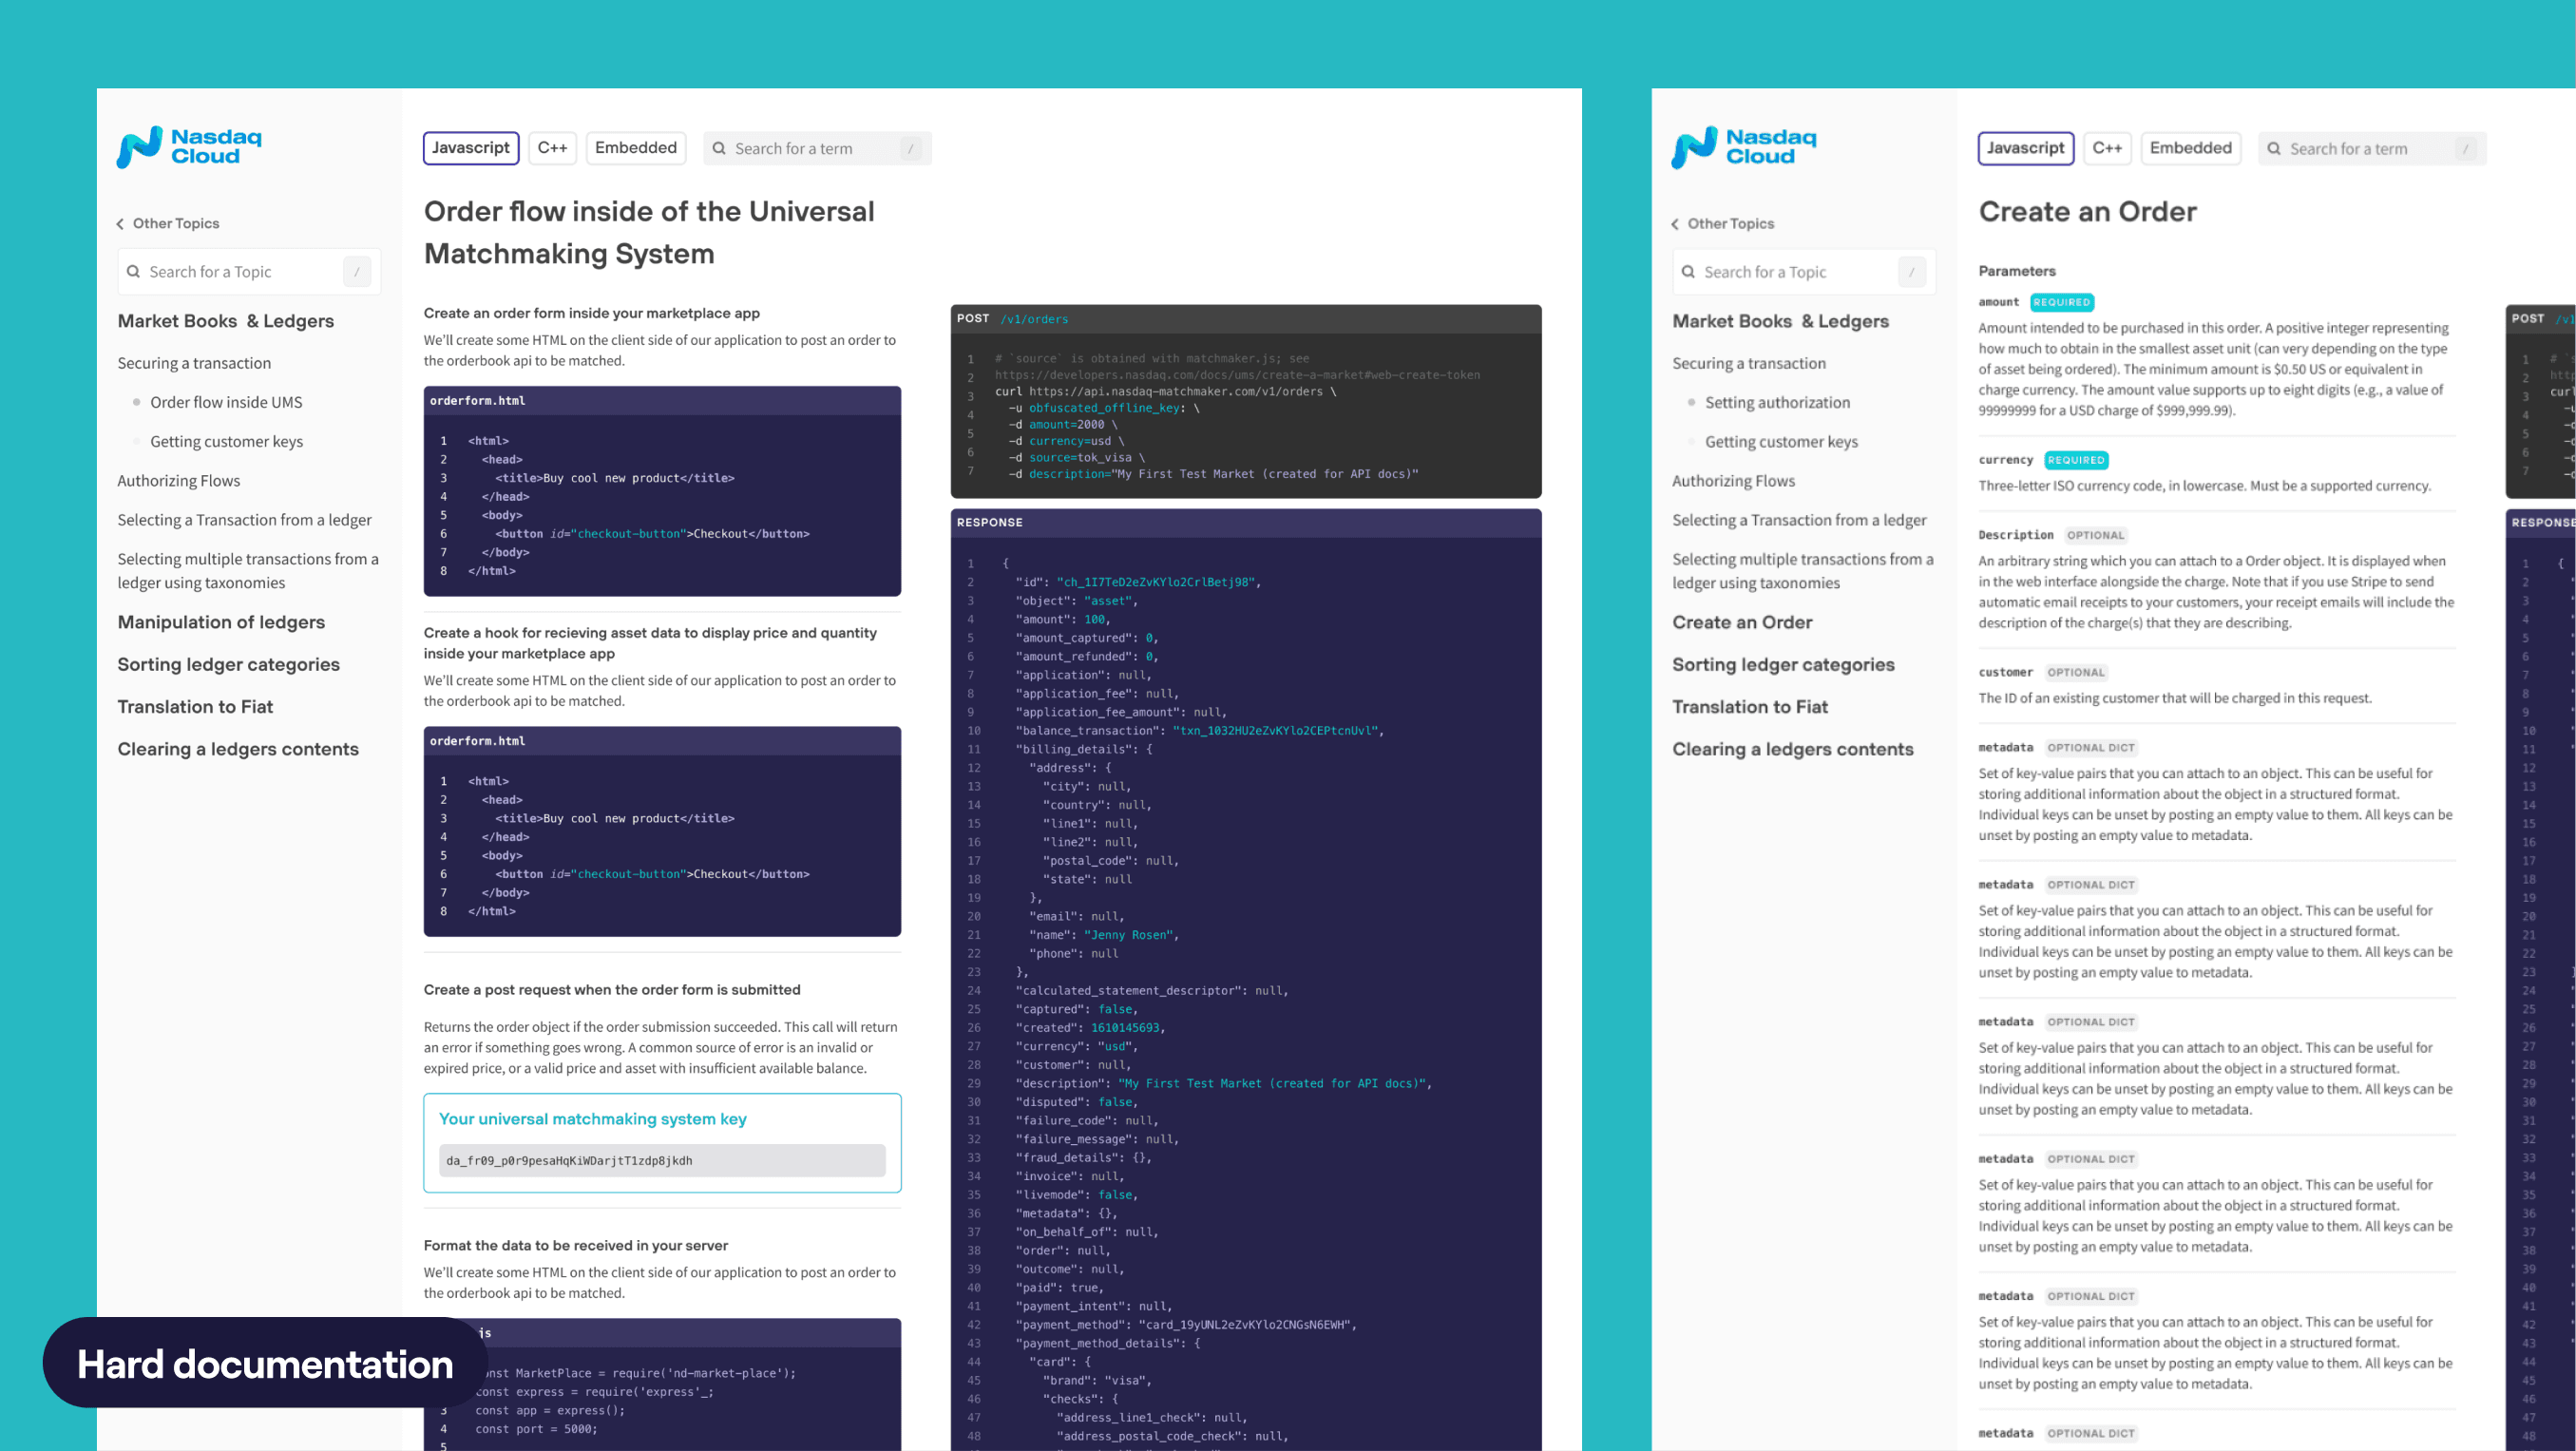This screenshot has width=2576, height=1451.
Task: Click the Parameters subheading
Action: click(2017, 270)
